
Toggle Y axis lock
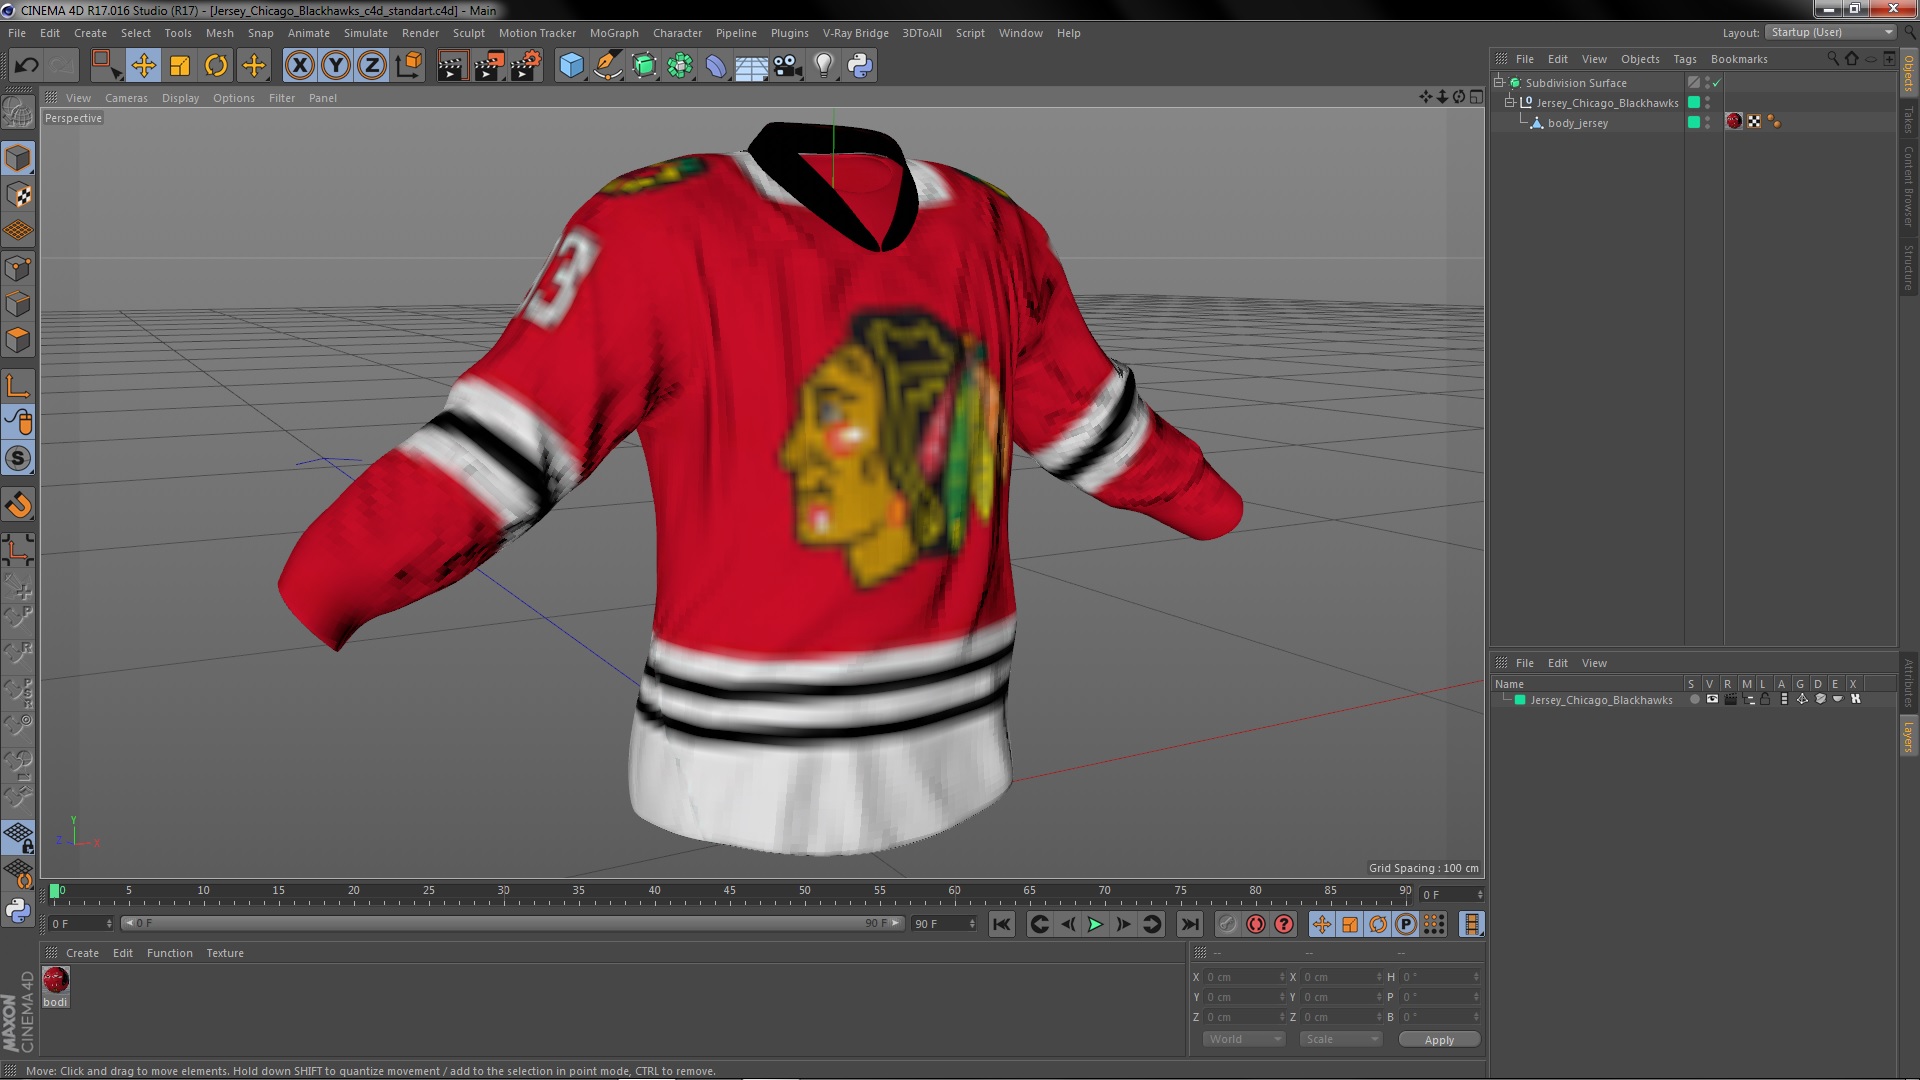(x=336, y=66)
